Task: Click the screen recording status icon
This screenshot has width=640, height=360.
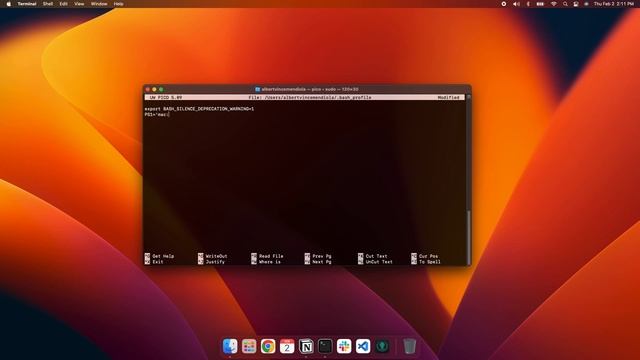Action: point(504,4)
